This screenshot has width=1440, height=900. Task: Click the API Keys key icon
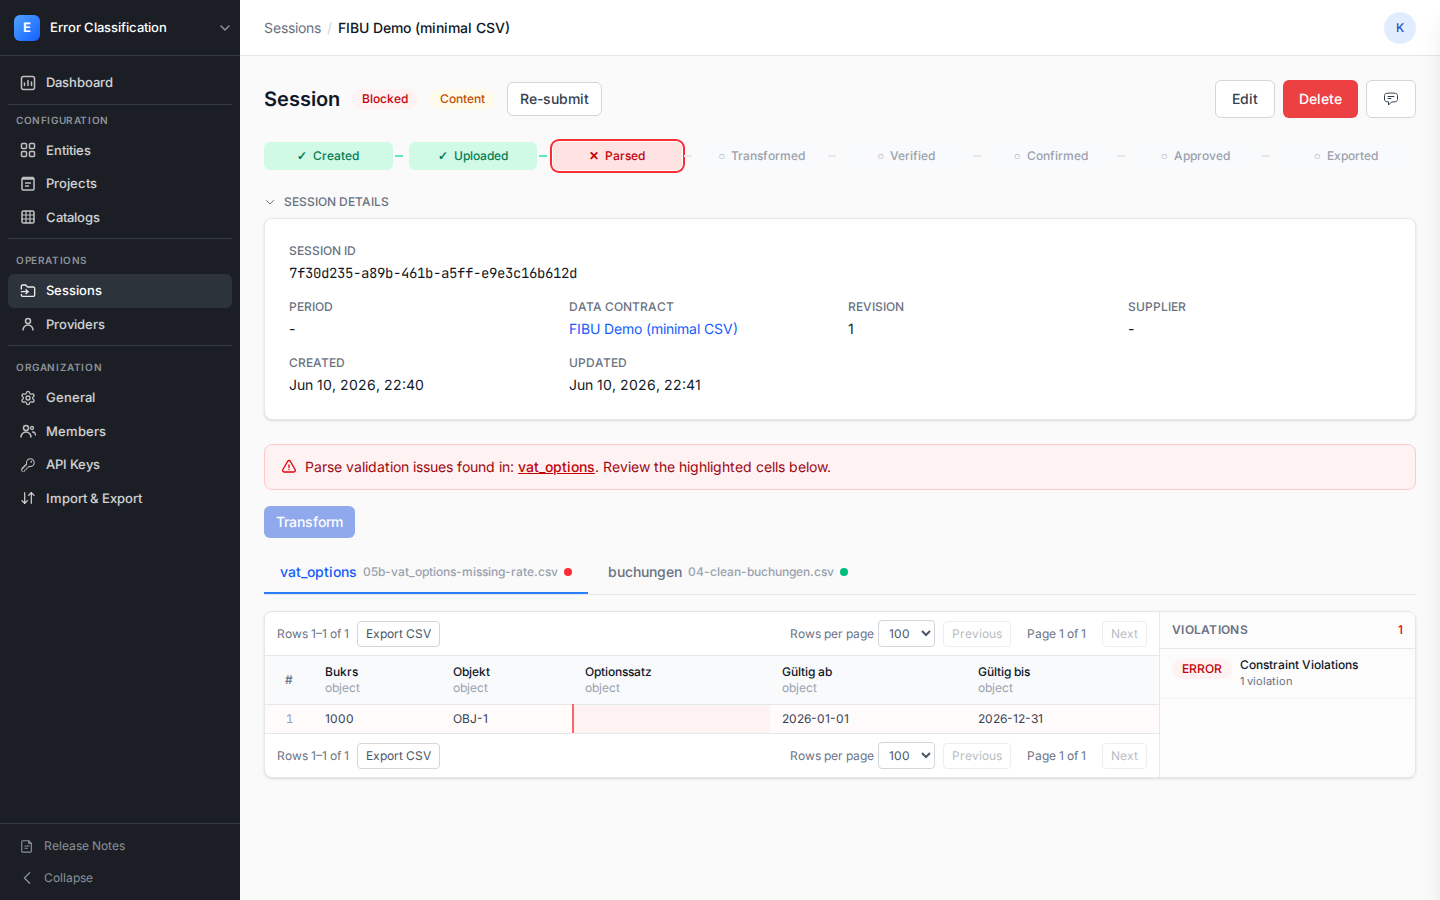click(x=28, y=465)
